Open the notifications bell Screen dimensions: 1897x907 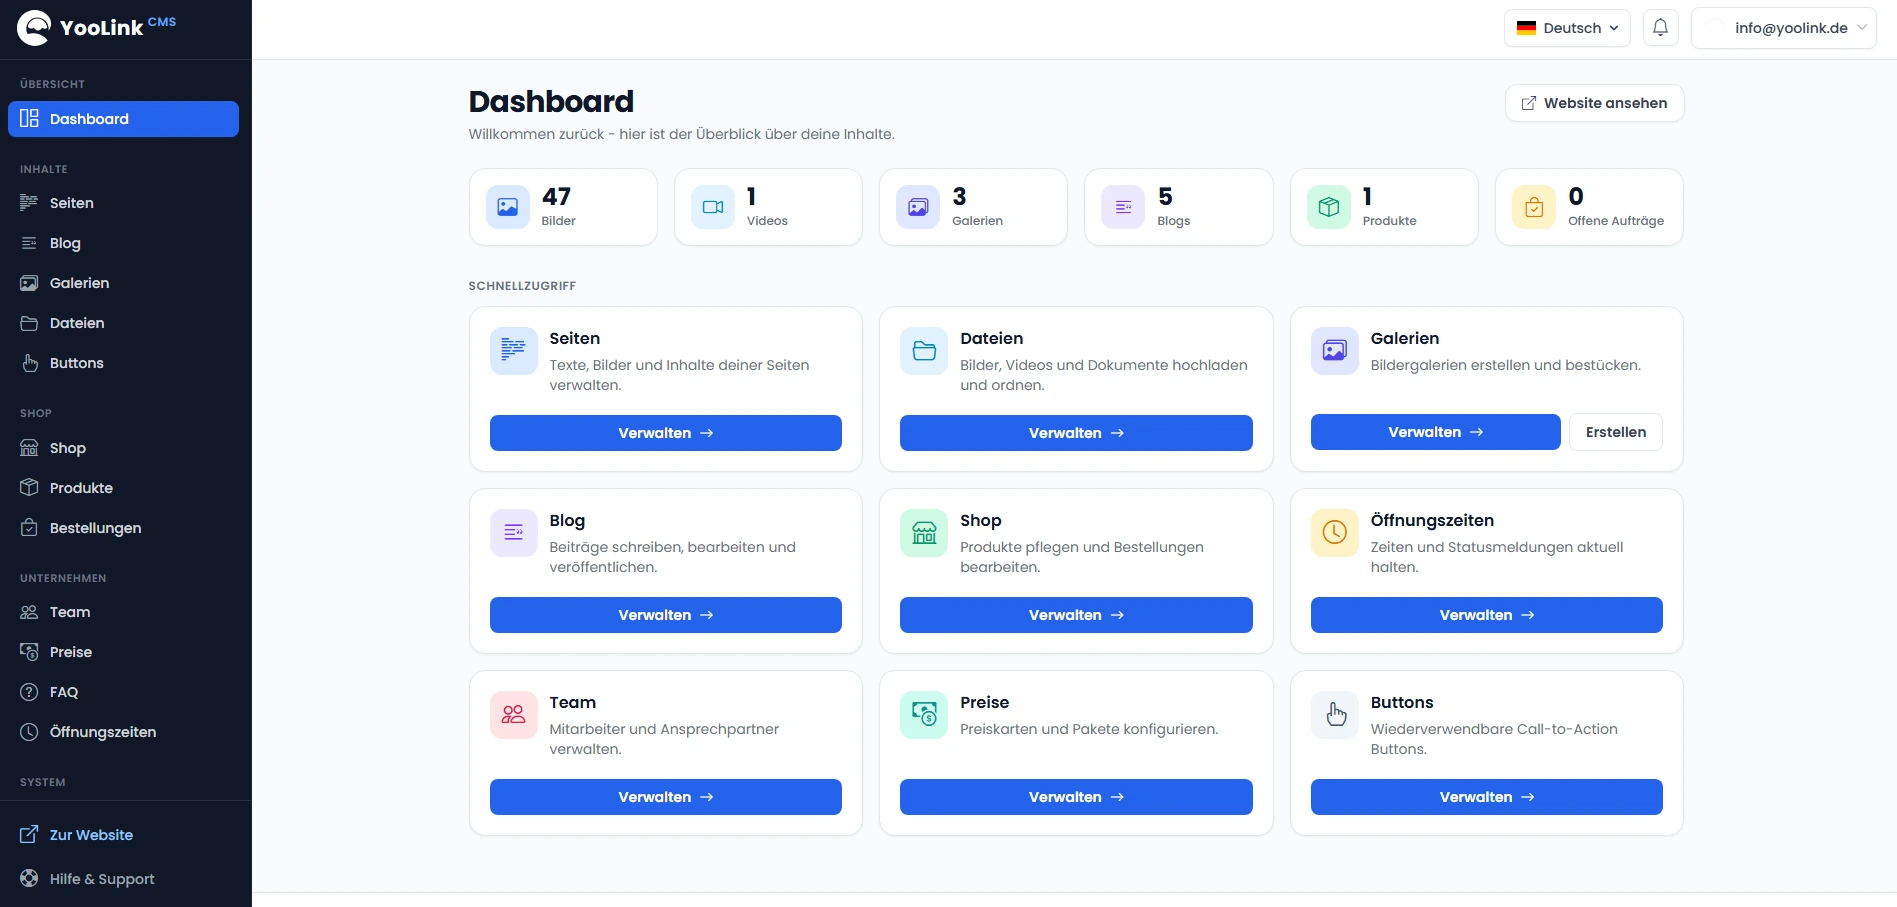point(1660,28)
